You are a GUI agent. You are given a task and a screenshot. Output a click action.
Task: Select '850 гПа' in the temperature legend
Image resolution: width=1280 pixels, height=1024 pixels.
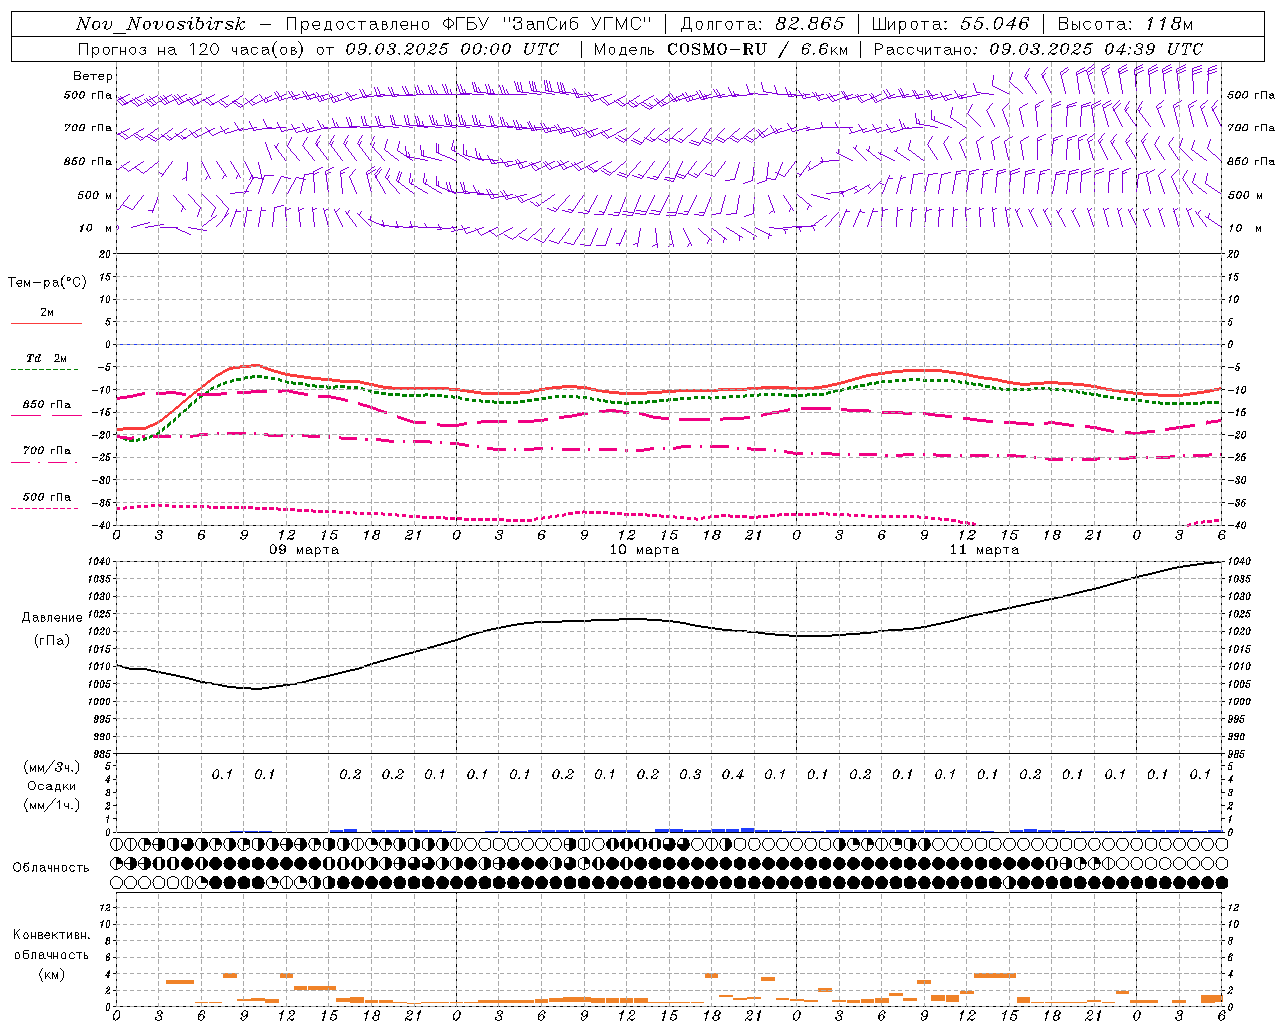[47, 405]
